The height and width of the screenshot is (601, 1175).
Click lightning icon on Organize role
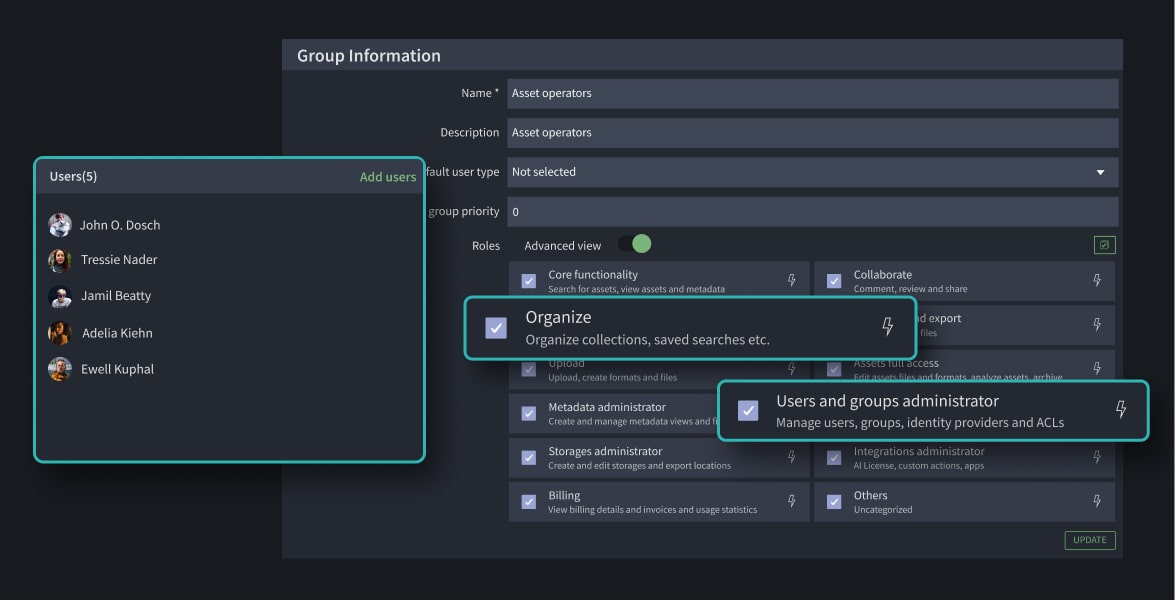click(886, 327)
